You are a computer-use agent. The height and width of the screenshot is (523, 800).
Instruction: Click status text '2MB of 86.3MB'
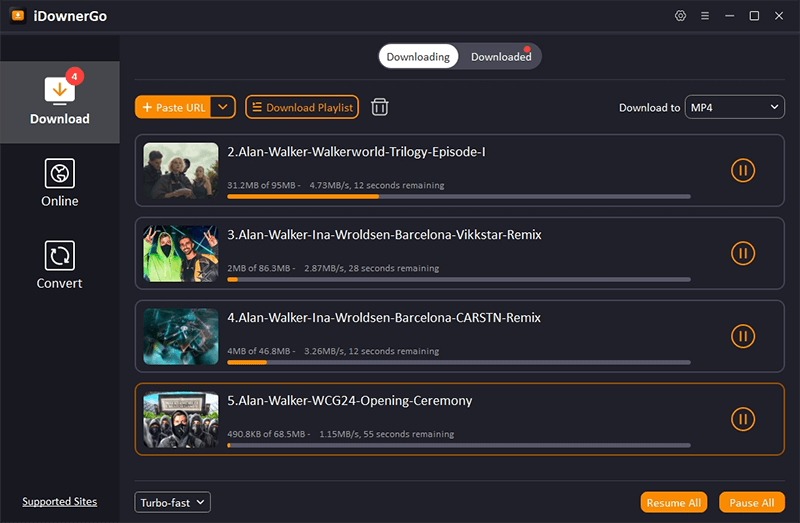259,268
